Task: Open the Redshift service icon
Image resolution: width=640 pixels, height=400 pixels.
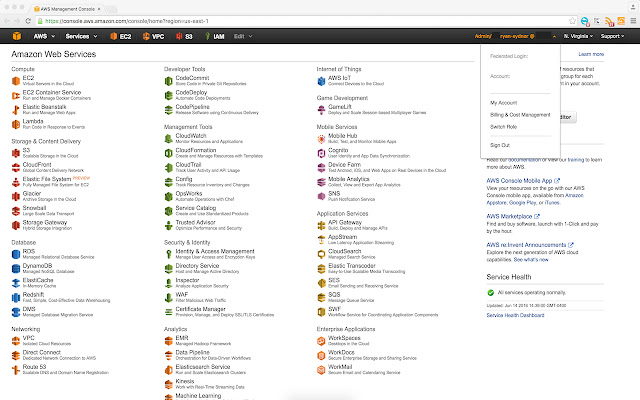Action: click(x=16, y=298)
